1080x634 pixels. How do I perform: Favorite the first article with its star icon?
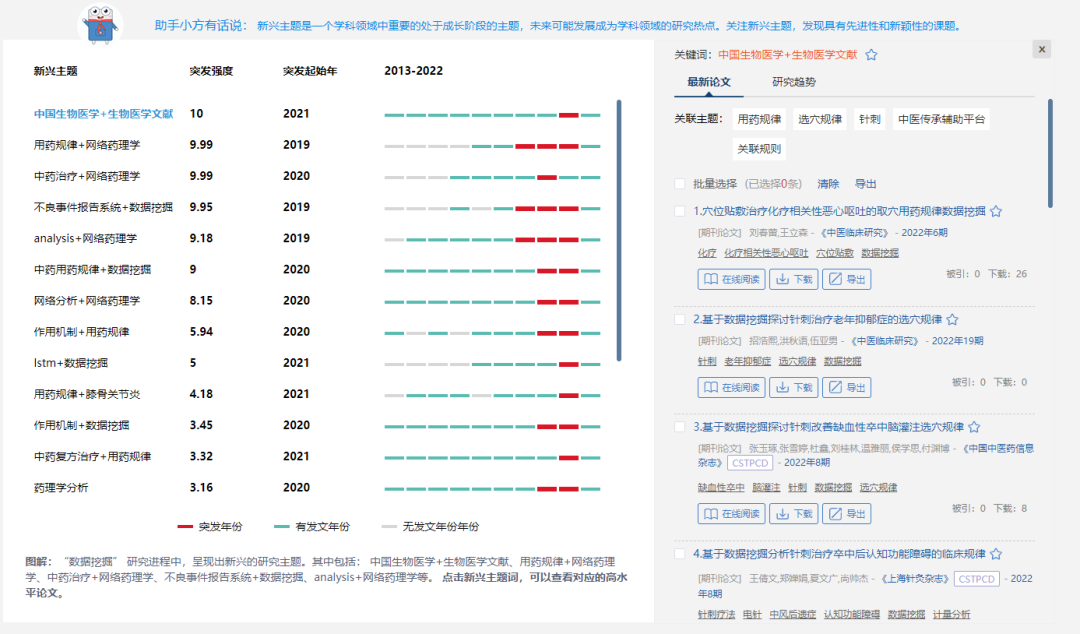996,212
